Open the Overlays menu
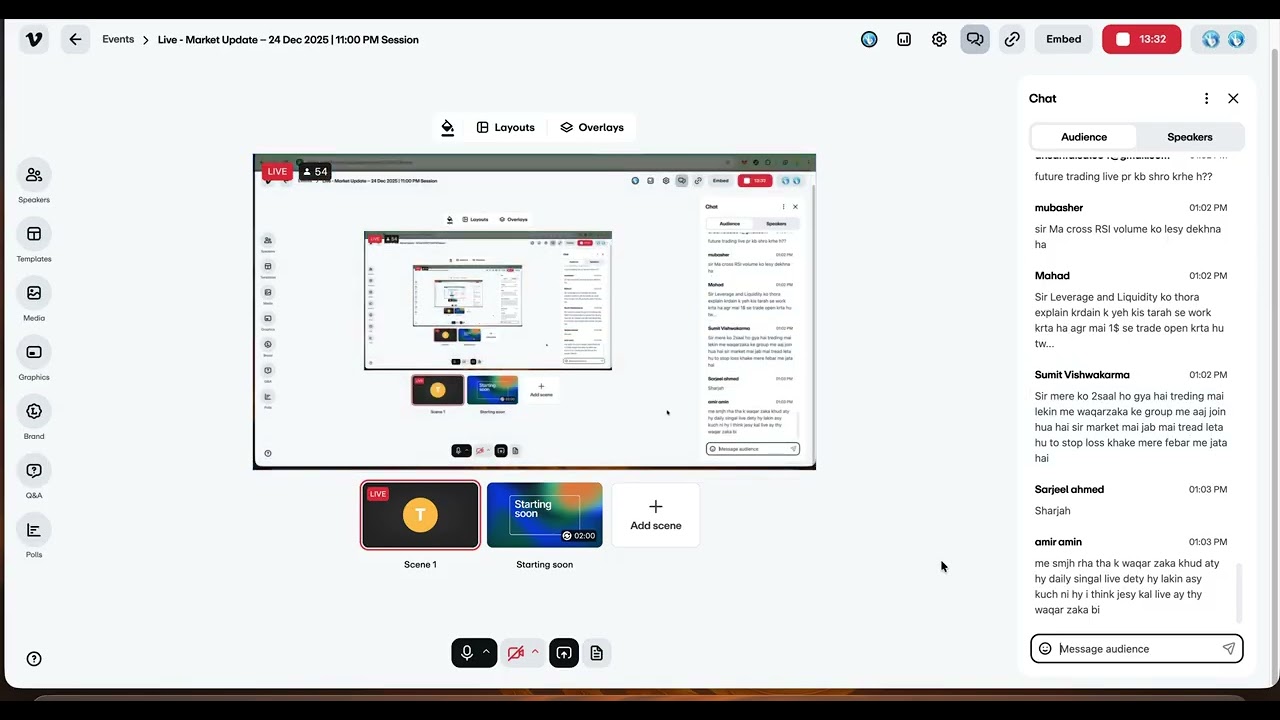Image resolution: width=1280 pixels, height=720 pixels. (x=592, y=127)
